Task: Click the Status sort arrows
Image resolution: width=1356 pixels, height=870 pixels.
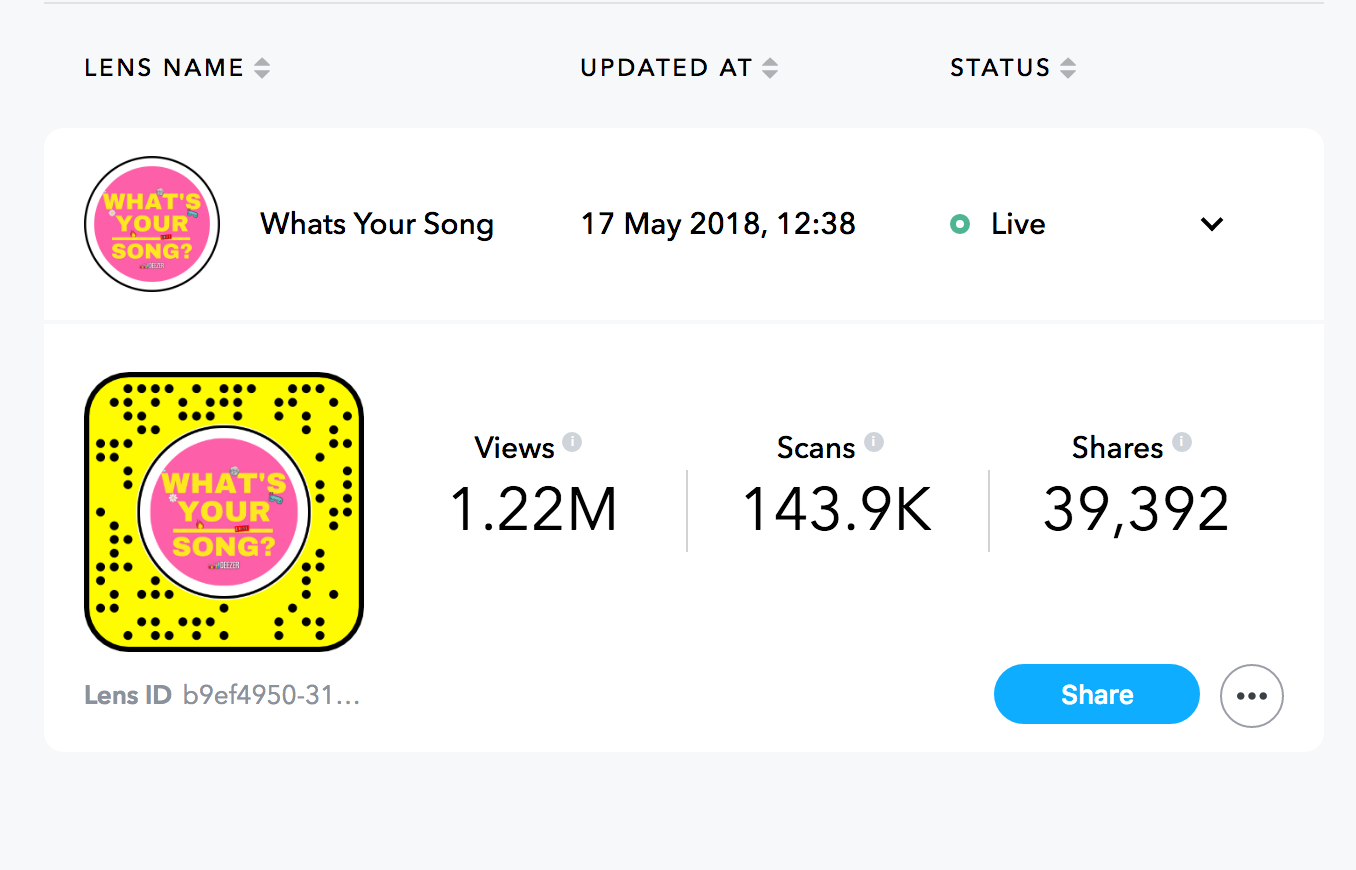Action: coord(1068,68)
